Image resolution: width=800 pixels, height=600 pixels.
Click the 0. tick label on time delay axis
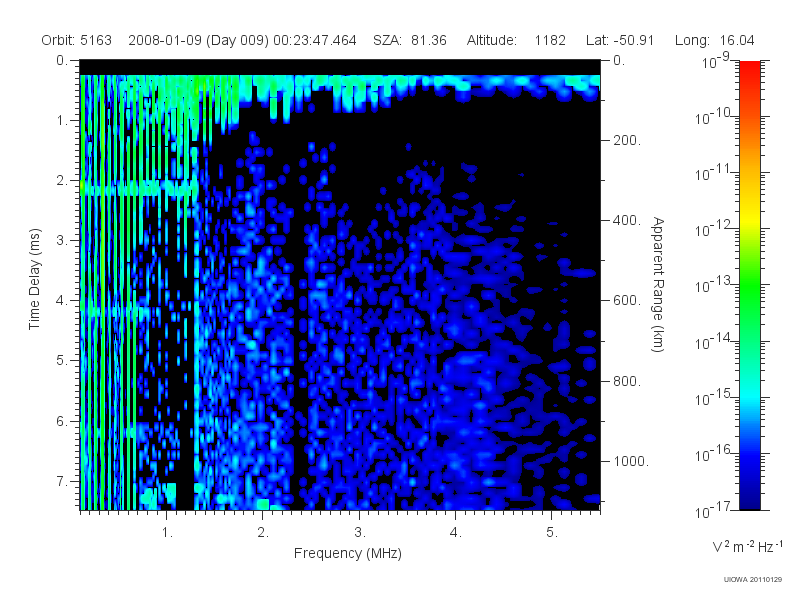(x=62, y=61)
